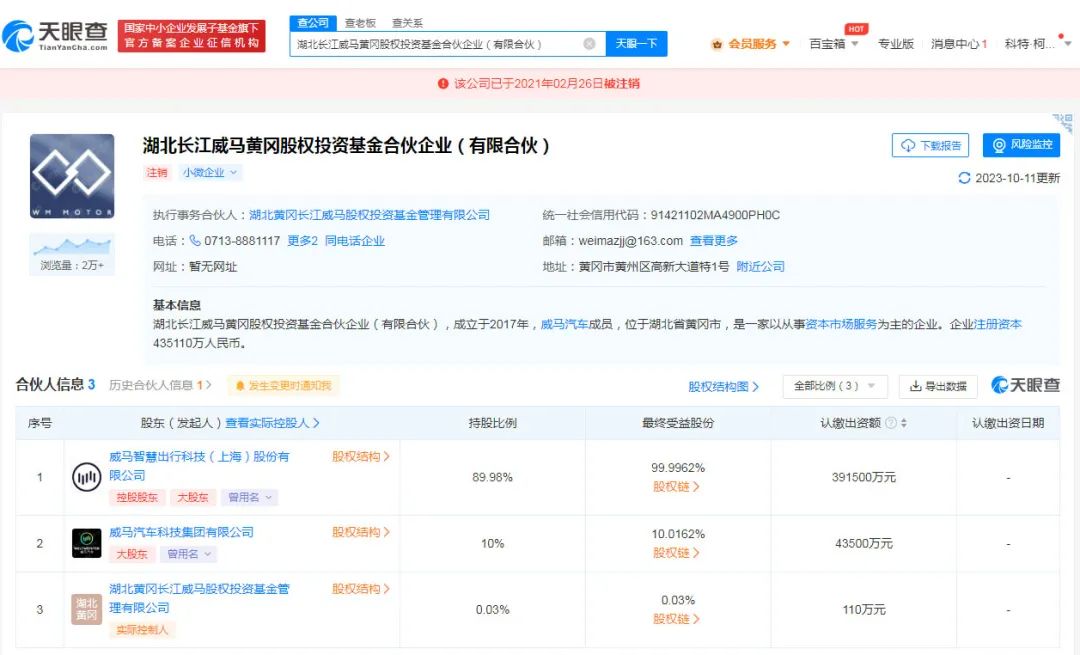Click the 湖北黄冈 shareholder avatar

point(87,609)
